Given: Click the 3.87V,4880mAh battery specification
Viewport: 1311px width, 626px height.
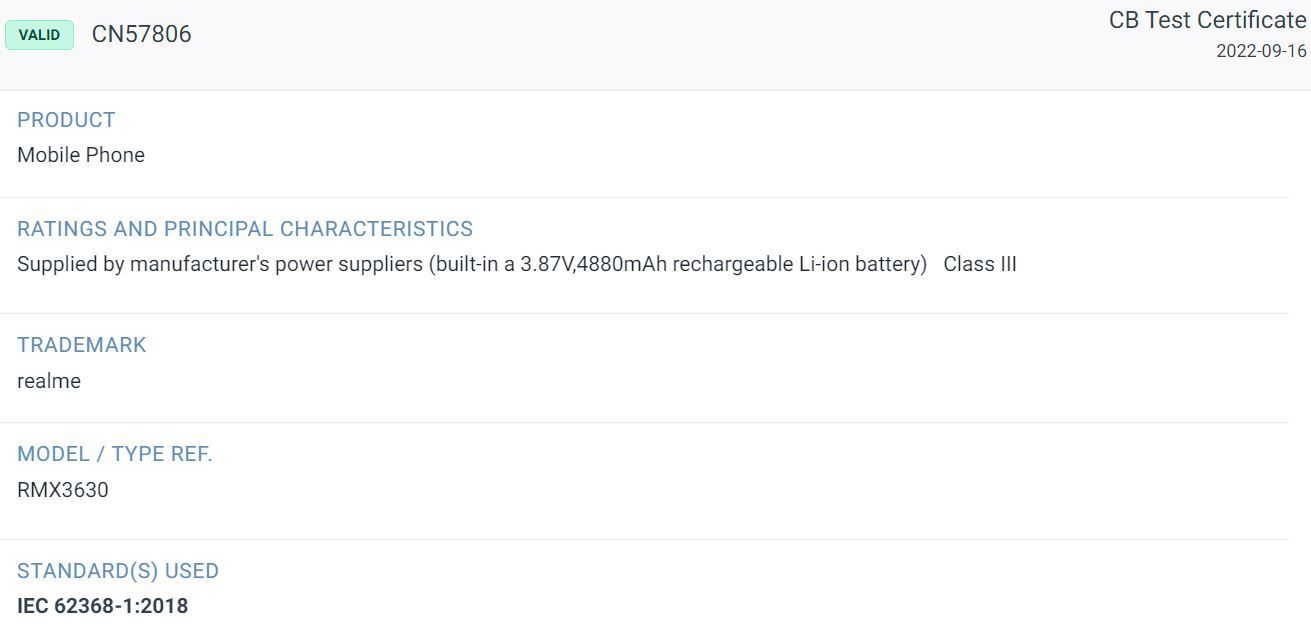Looking at the screenshot, I should click(x=593, y=264).
